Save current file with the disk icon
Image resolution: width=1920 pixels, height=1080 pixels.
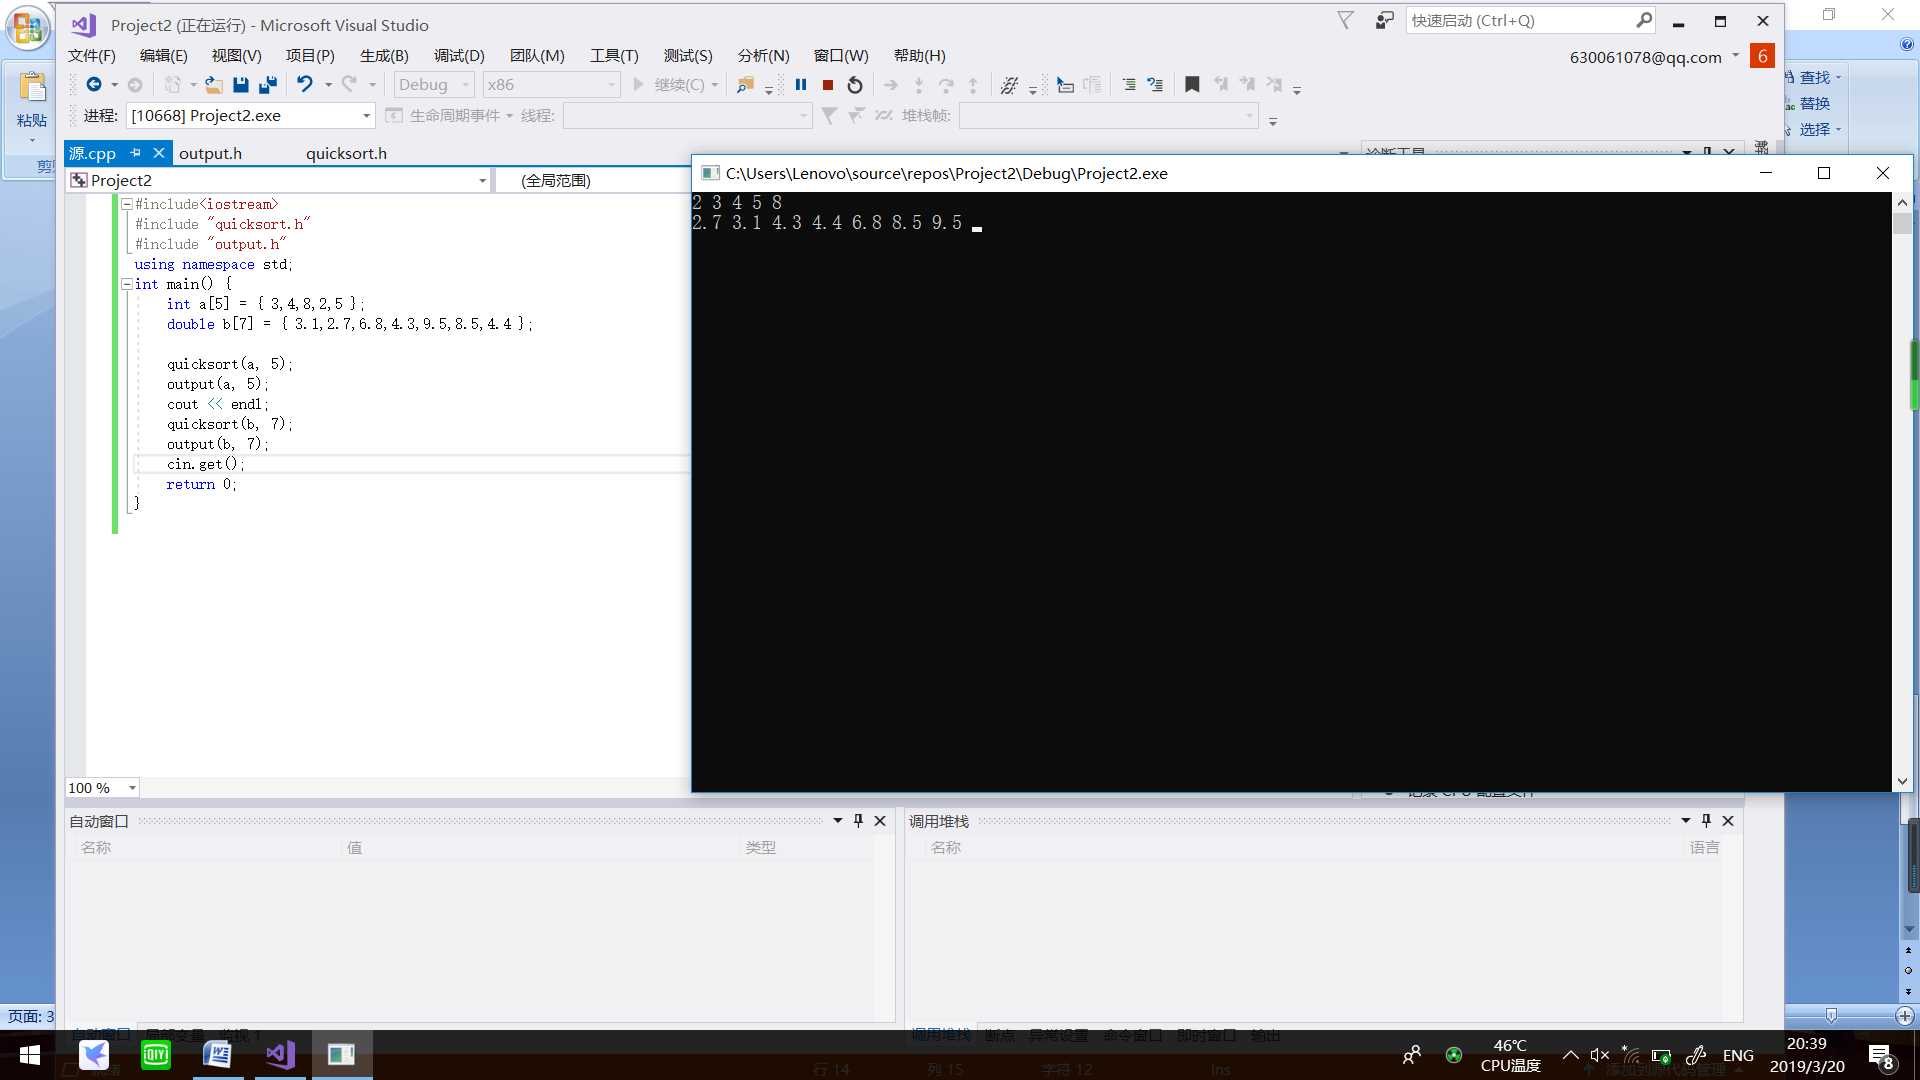point(240,85)
